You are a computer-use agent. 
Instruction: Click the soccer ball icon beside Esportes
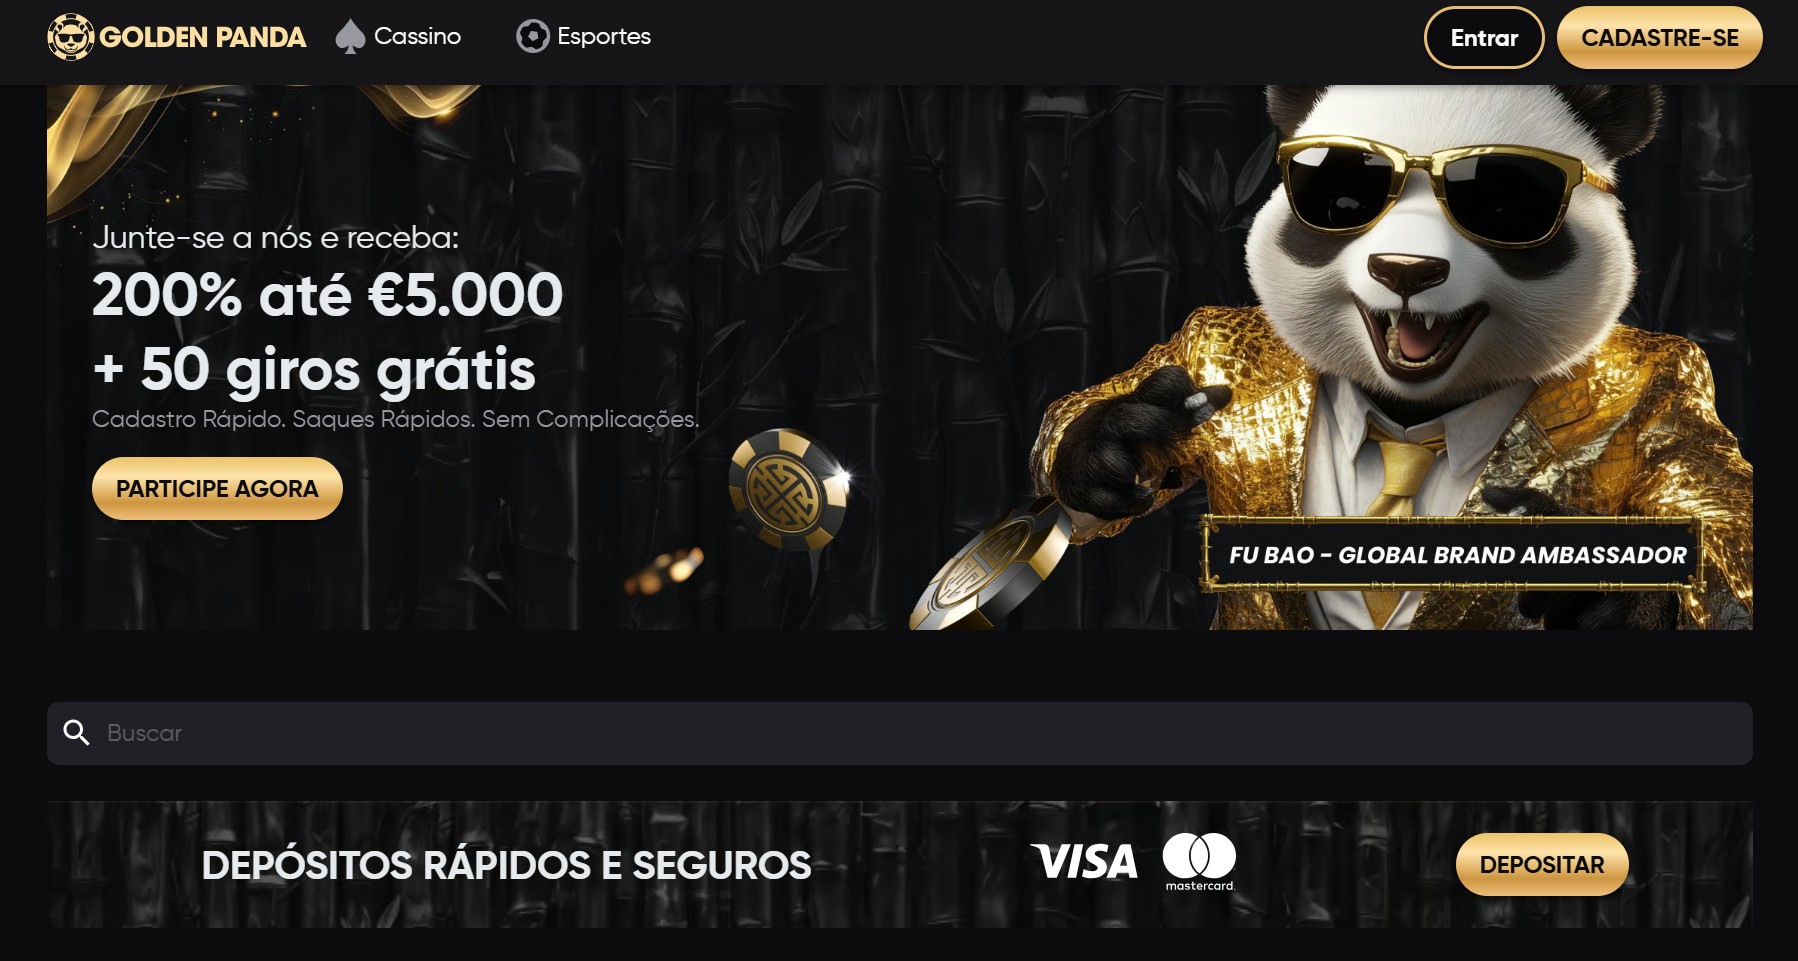pyautogui.click(x=532, y=37)
